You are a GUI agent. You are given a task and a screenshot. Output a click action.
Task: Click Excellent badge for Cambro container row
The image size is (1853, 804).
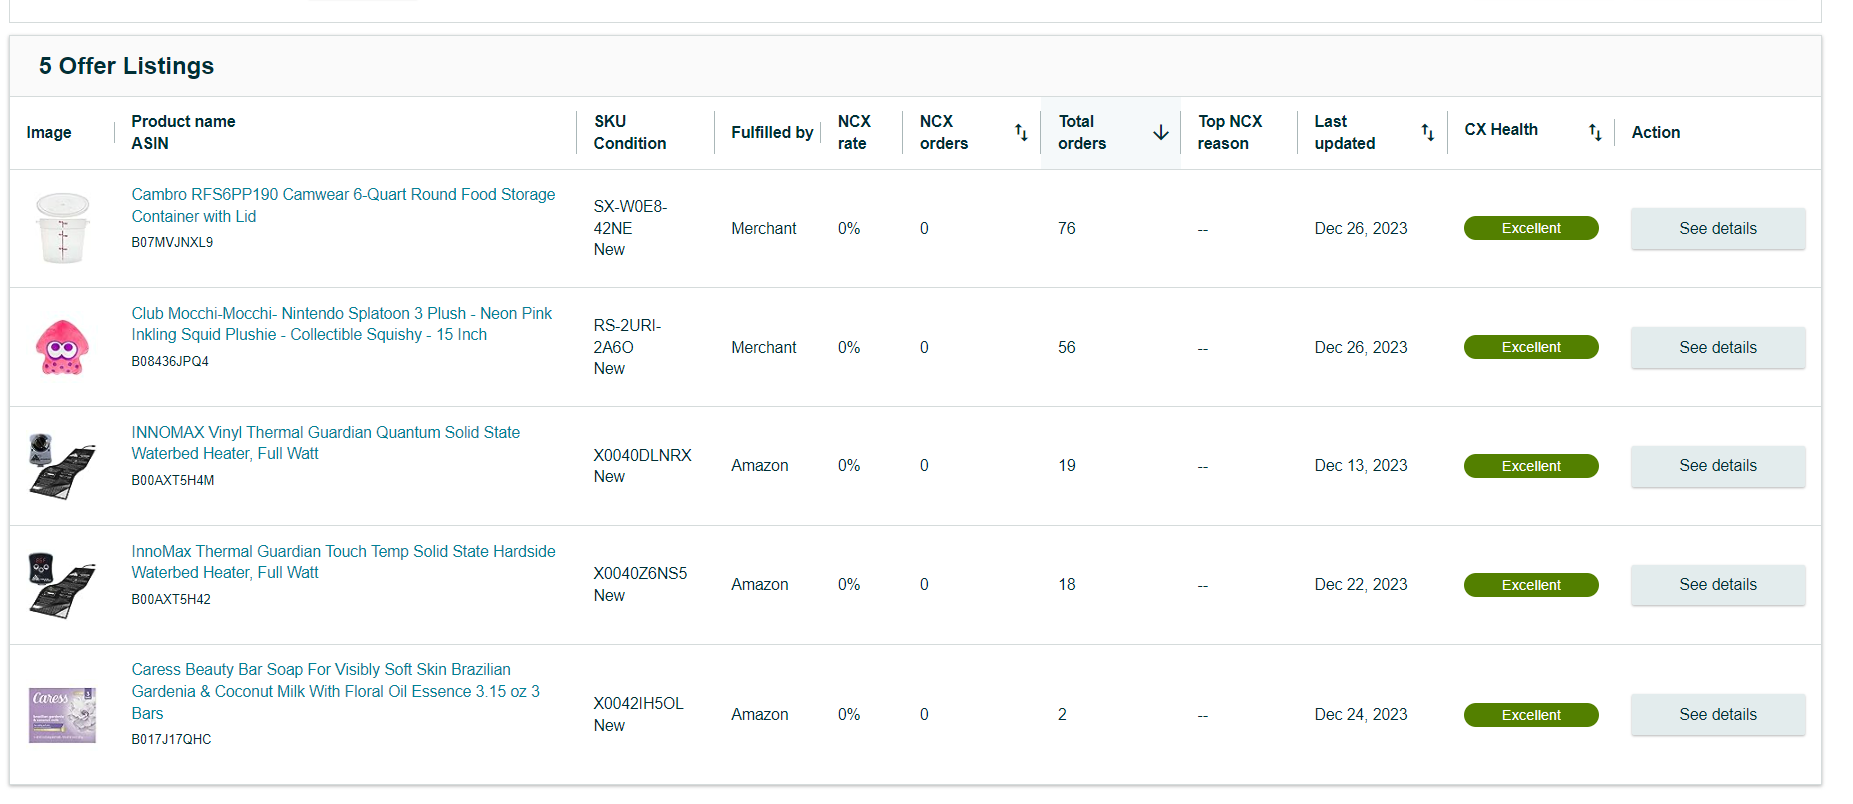coord(1531,228)
